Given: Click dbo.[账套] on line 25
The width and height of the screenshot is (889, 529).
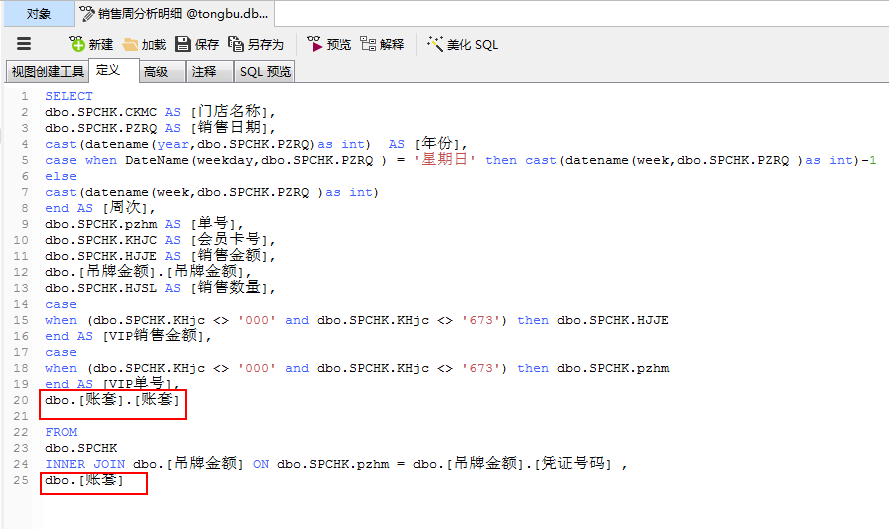Looking at the screenshot, I should (84, 480).
